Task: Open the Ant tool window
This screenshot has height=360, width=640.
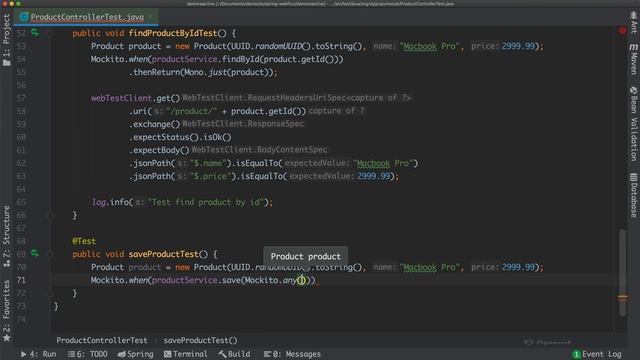Action: tap(633, 22)
